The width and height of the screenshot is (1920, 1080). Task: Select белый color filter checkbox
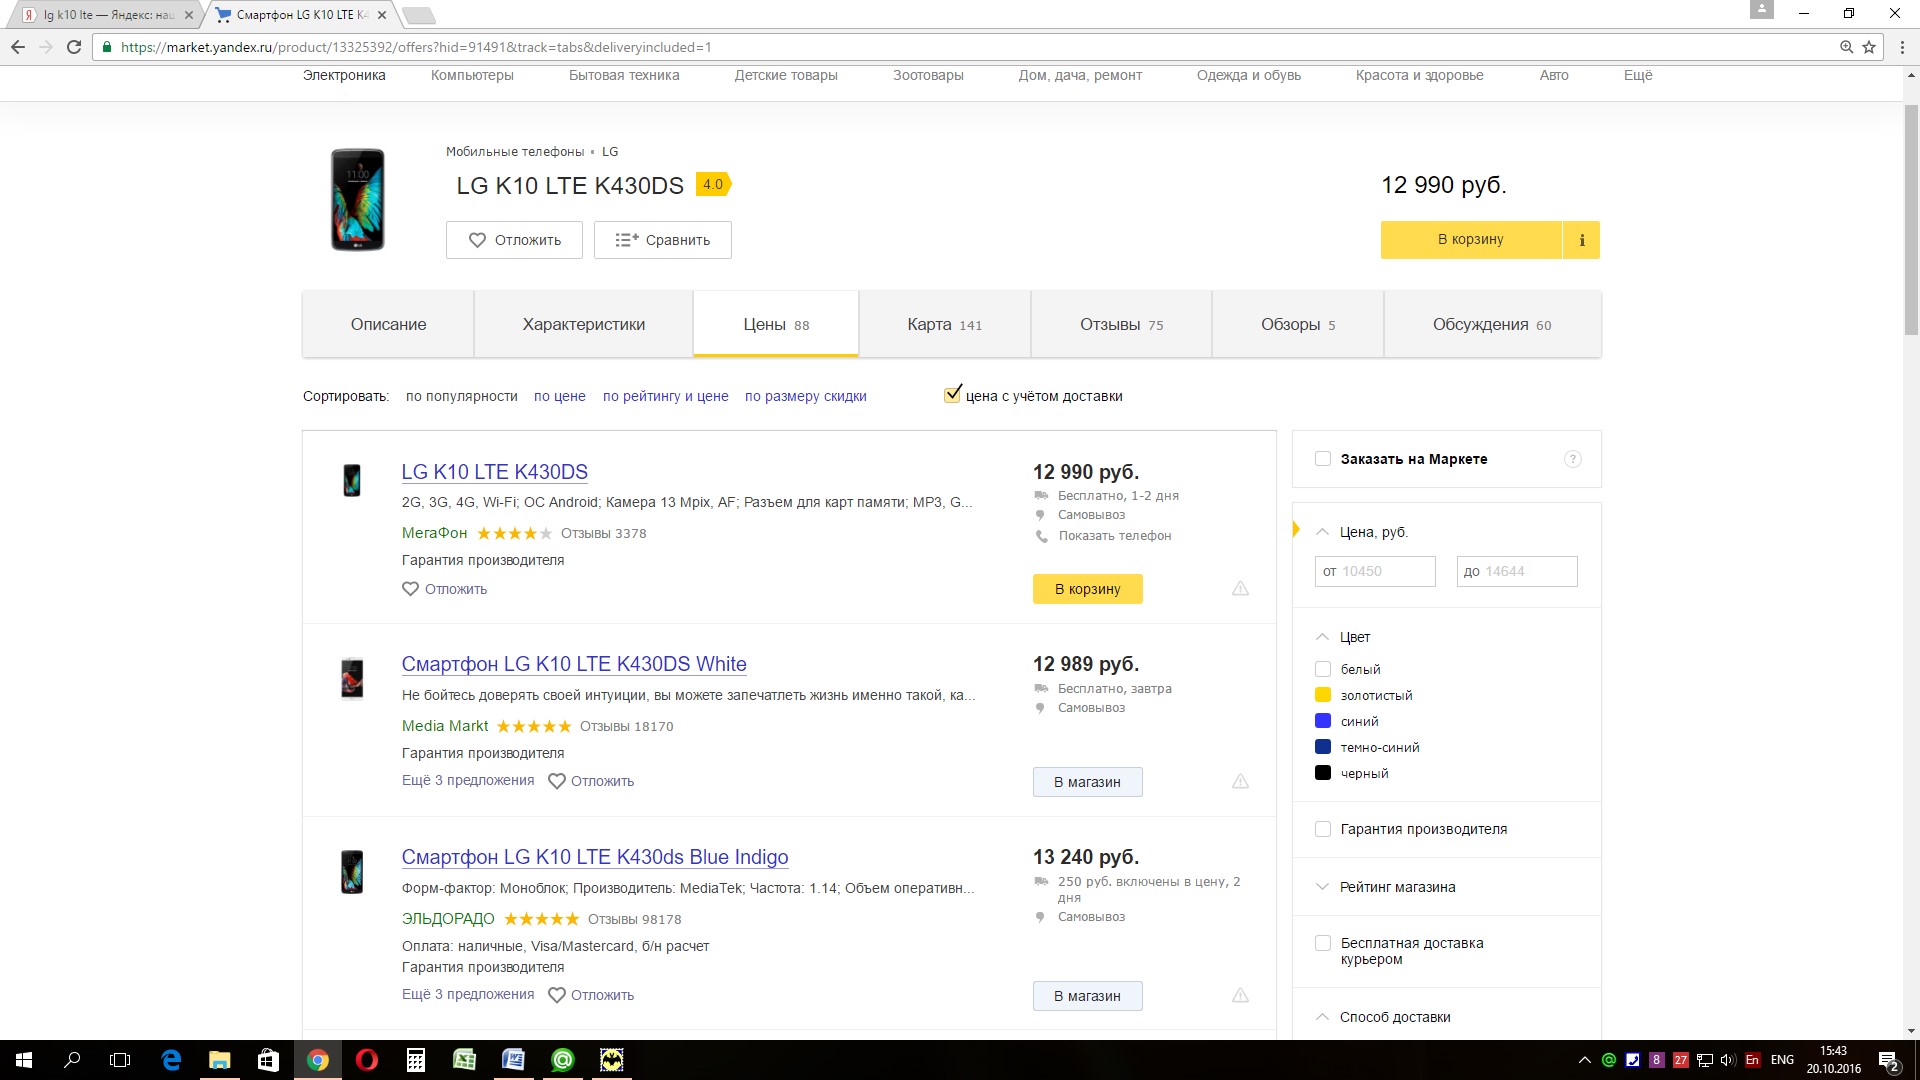[x=1323, y=669]
